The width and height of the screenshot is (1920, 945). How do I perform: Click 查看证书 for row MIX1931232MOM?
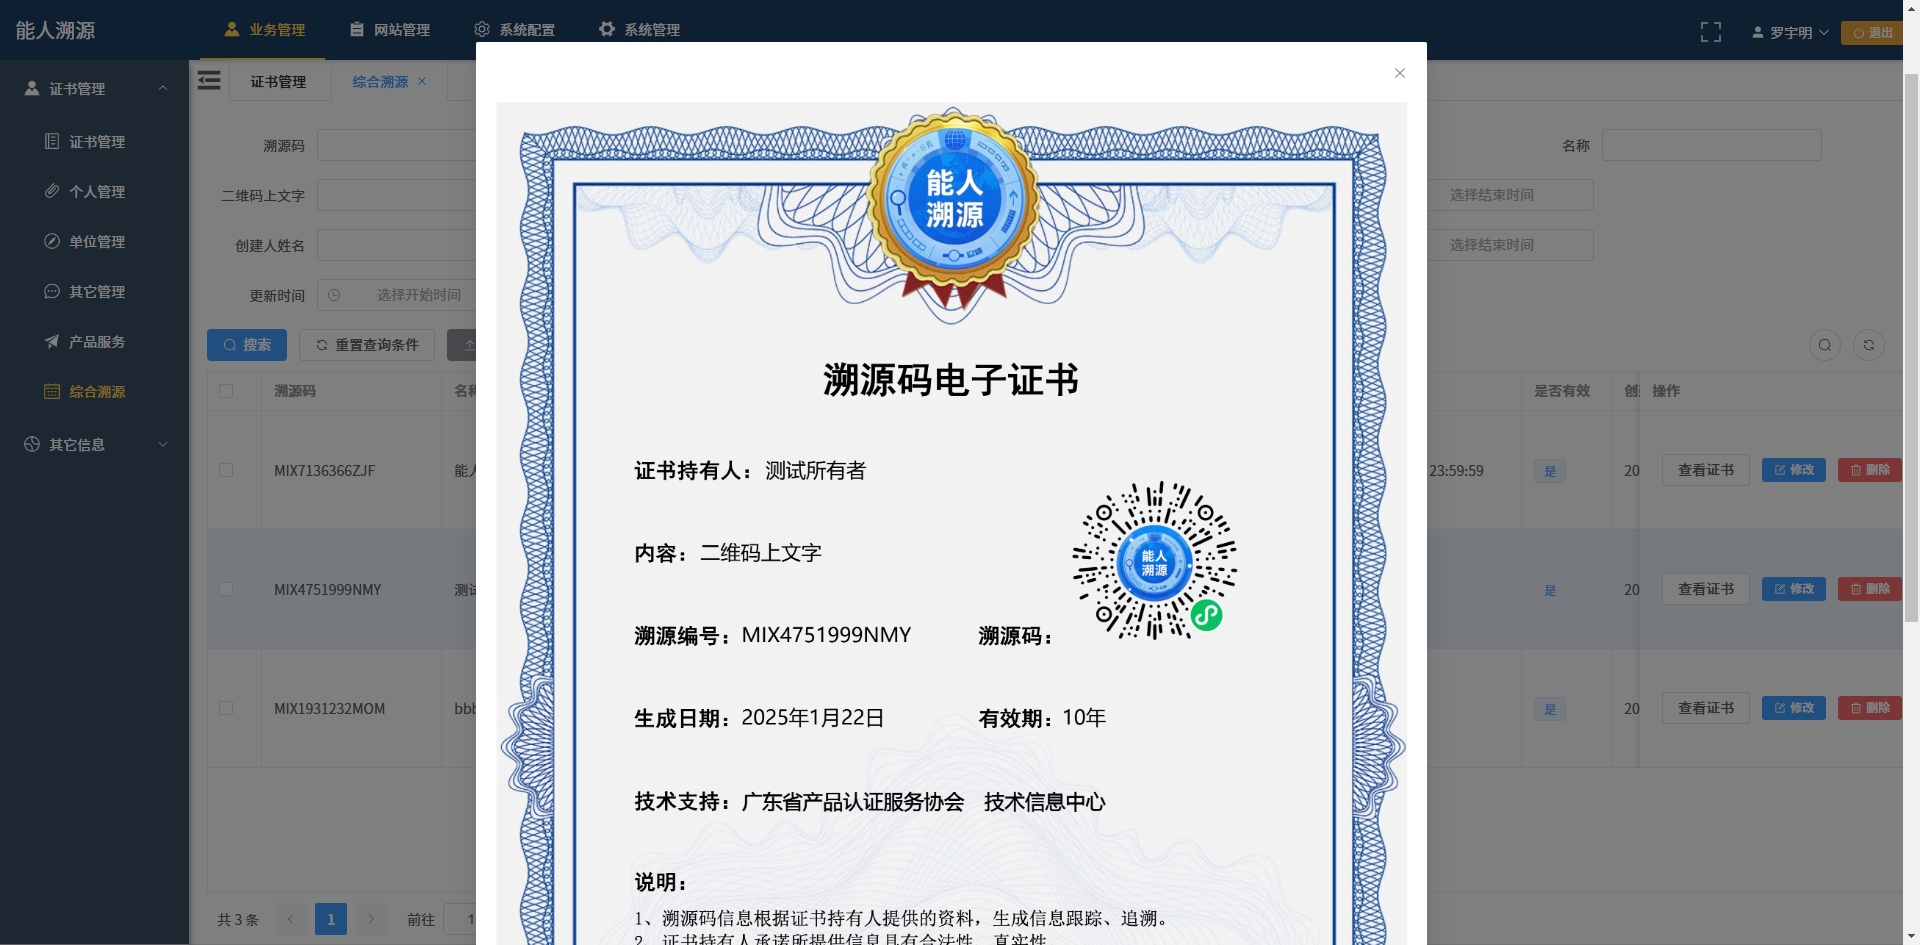pyautogui.click(x=1705, y=708)
